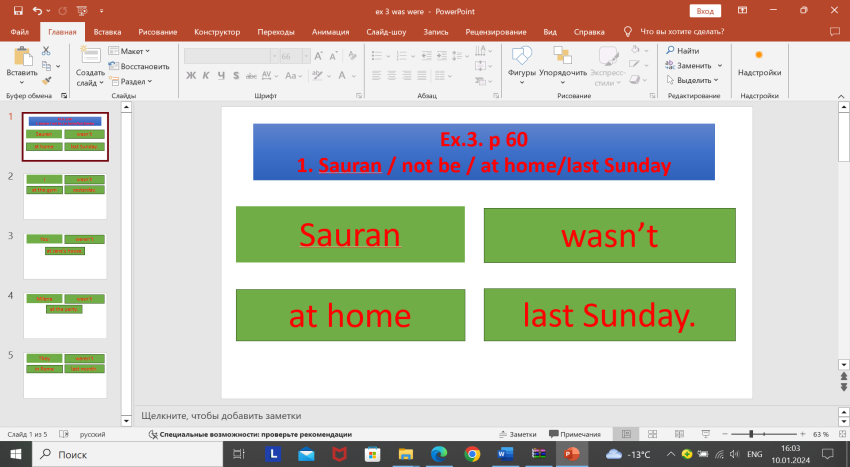The width and height of the screenshot is (850, 467).
Task: Click the Вход sign-in button
Action: coord(706,10)
